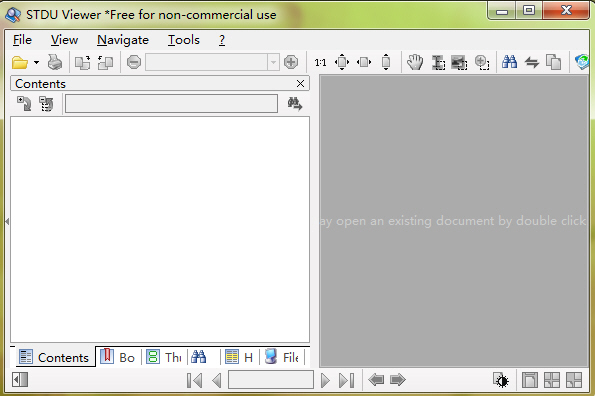This screenshot has width=595, height=396.
Task: Select the text selection tool
Action: coord(438,63)
